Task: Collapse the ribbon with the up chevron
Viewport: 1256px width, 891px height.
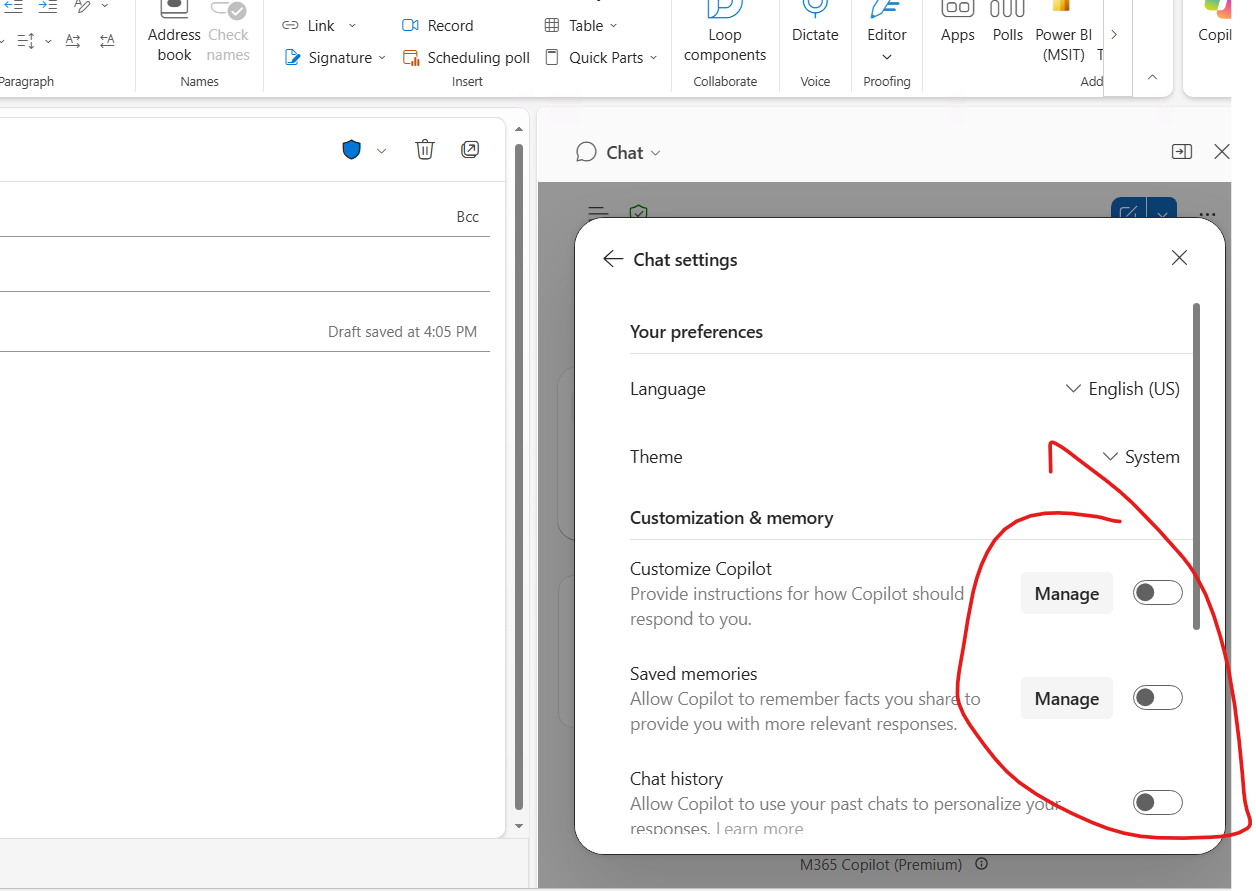Action: pos(1152,77)
